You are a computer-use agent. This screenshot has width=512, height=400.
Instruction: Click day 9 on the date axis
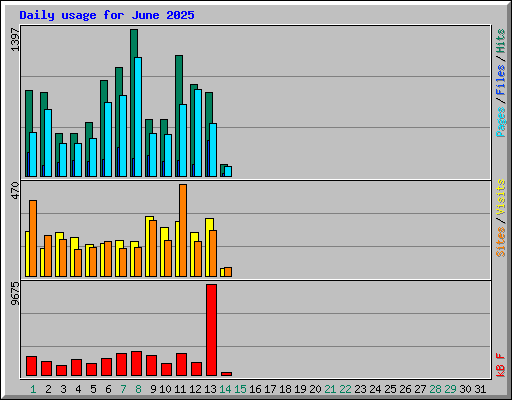[x=153, y=389]
